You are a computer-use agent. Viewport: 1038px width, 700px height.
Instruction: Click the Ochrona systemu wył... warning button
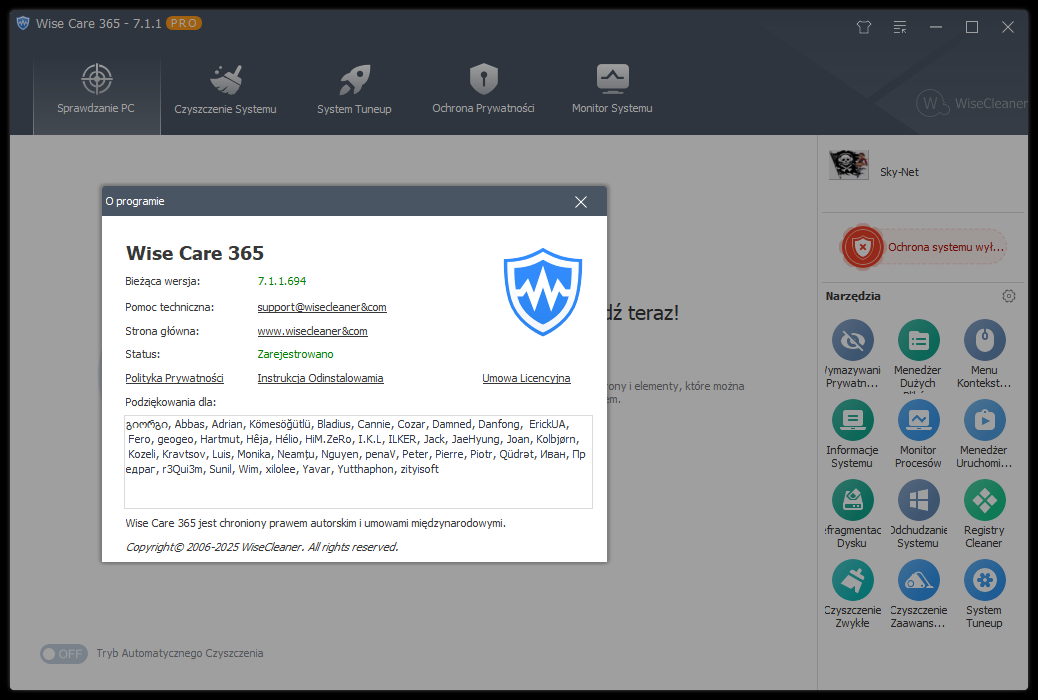click(x=924, y=247)
